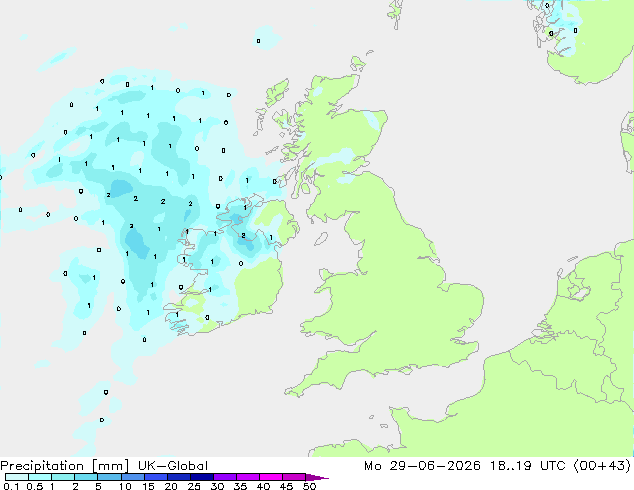Viewport: 634px width, 490px height.
Task: Click the 20–25 mm dark blue swatch
Action: [179, 477]
